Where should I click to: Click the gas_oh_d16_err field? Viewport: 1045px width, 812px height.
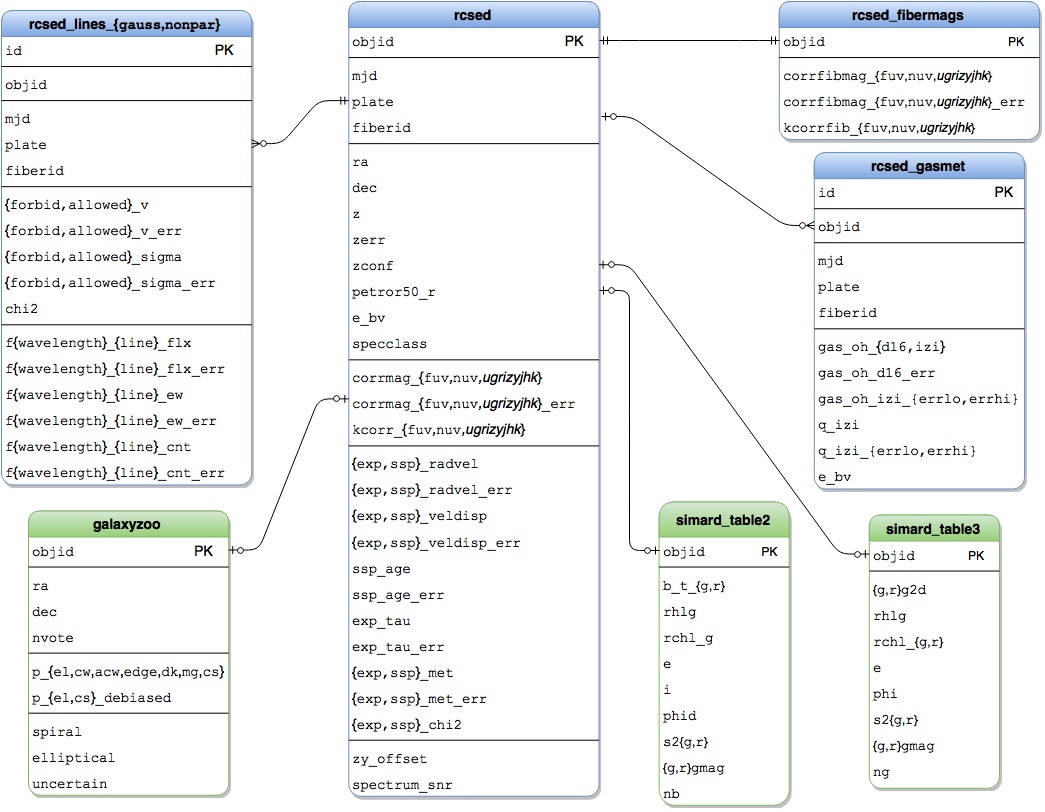point(877,373)
